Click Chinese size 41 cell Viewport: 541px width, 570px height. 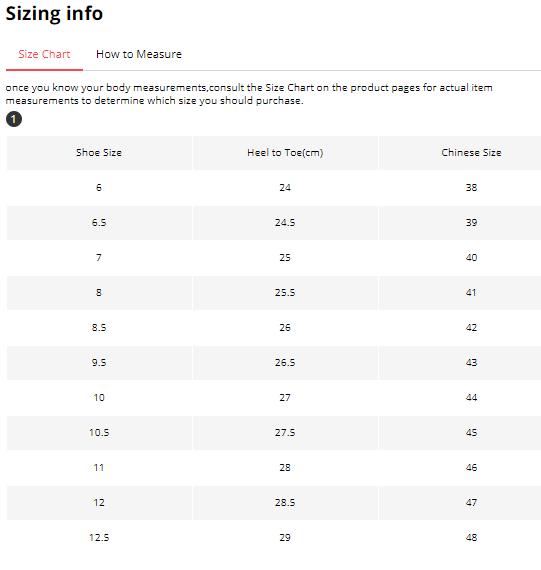coord(471,293)
